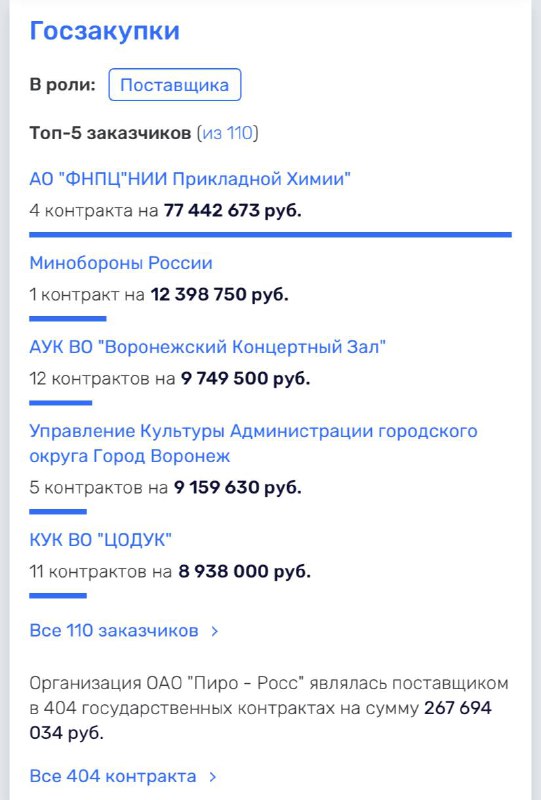Select the Поставщика role button
This screenshot has height=800, width=541.
175,85
